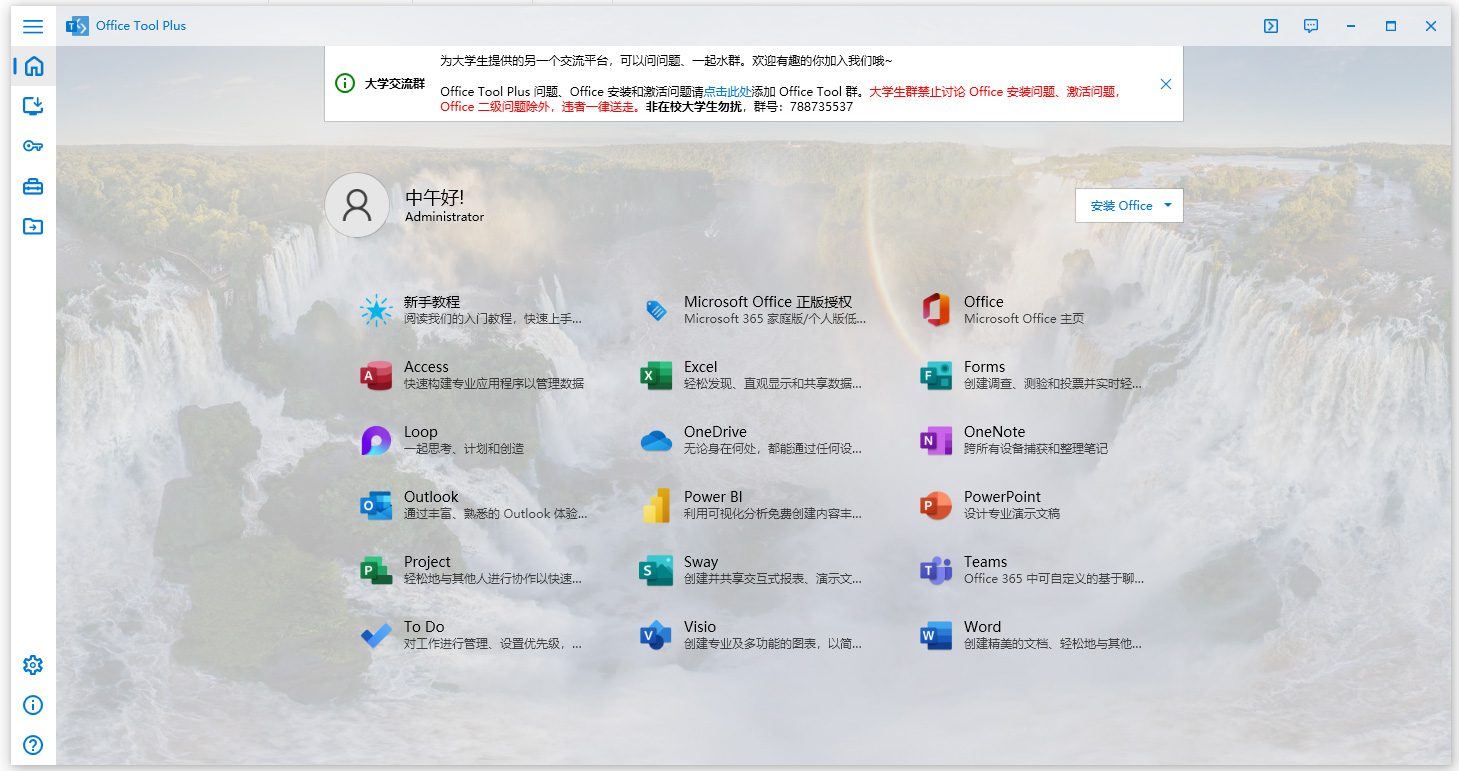Open the document processing sidebar icon
This screenshot has width=1459, height=771.
(x=32, y=226)
